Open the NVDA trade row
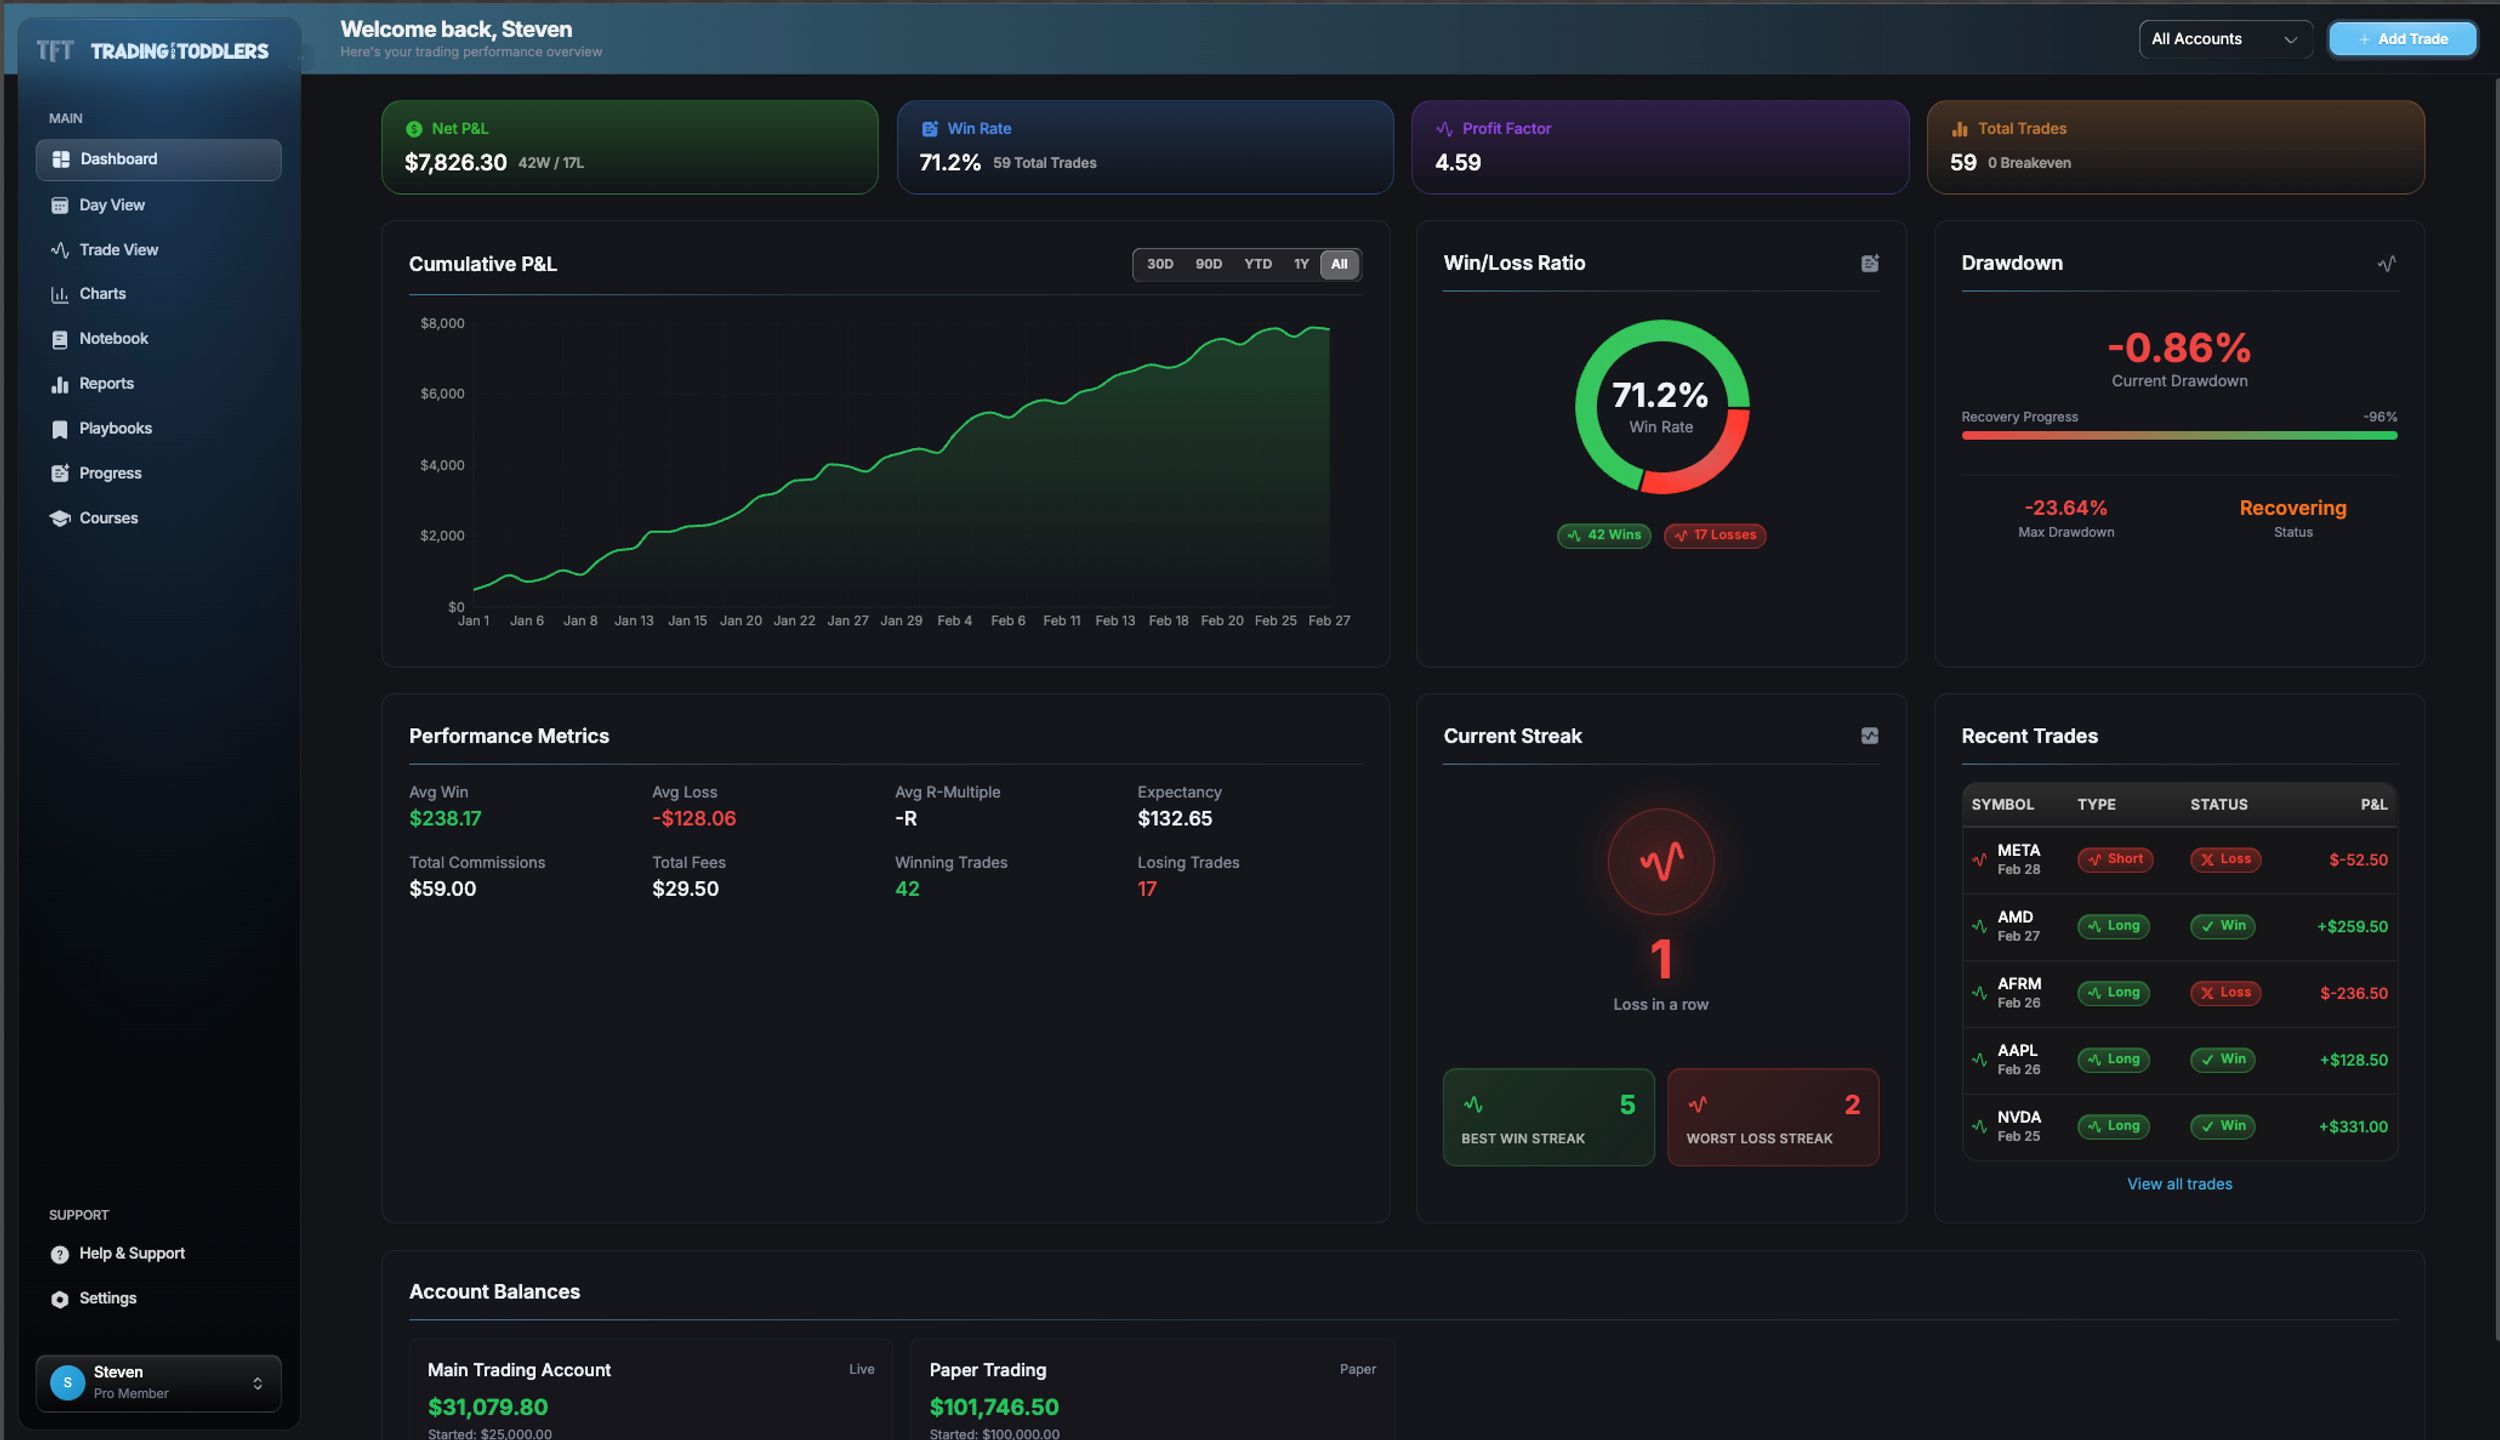This screenshot has width=2500, height=1440. [x=2179, y=1127]
